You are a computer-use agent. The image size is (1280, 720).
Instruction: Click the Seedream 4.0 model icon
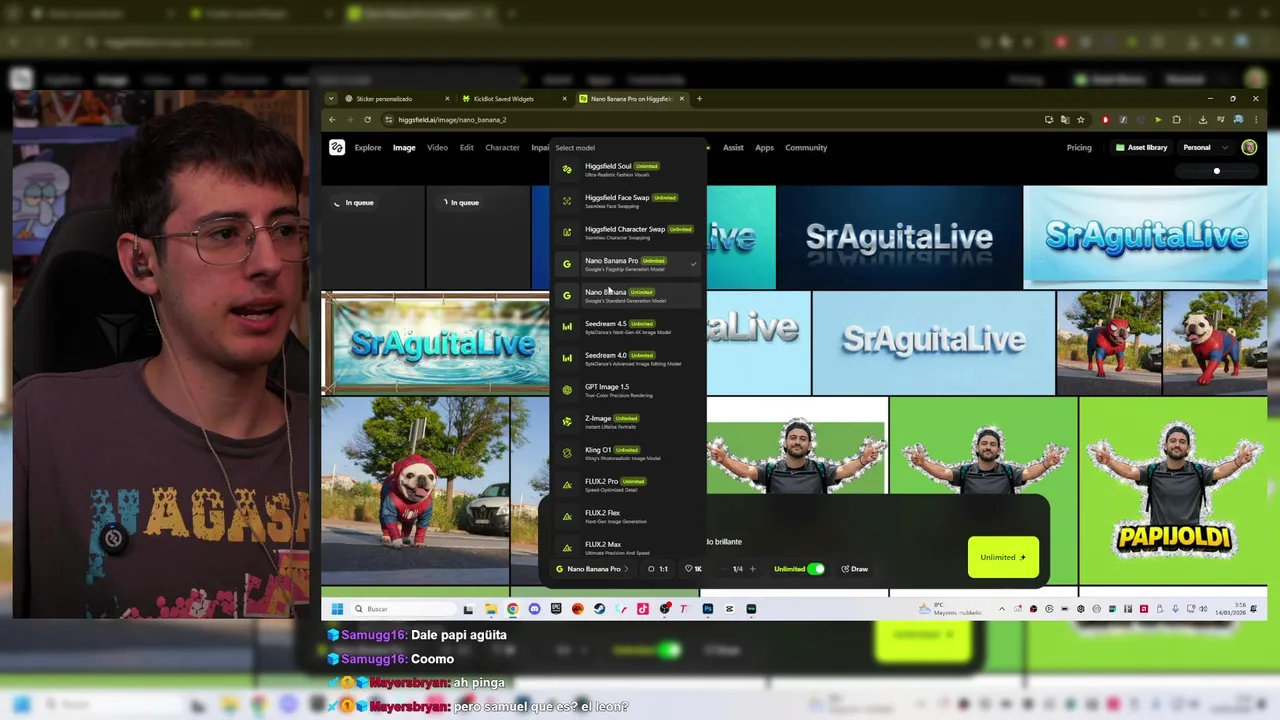[567, 358]
